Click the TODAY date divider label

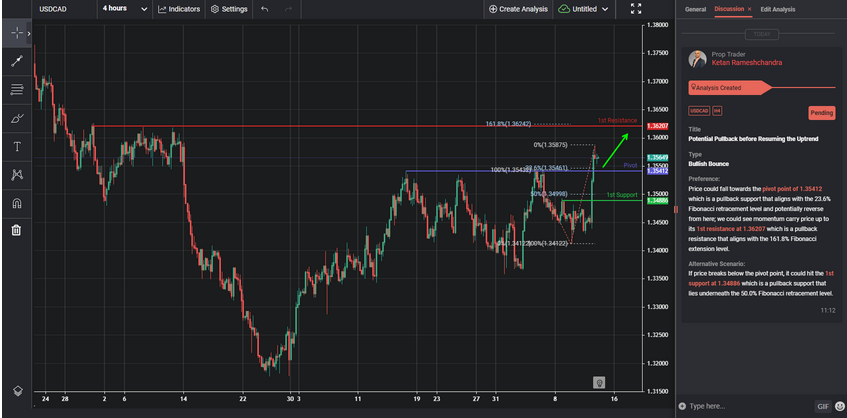coord(762,34)
